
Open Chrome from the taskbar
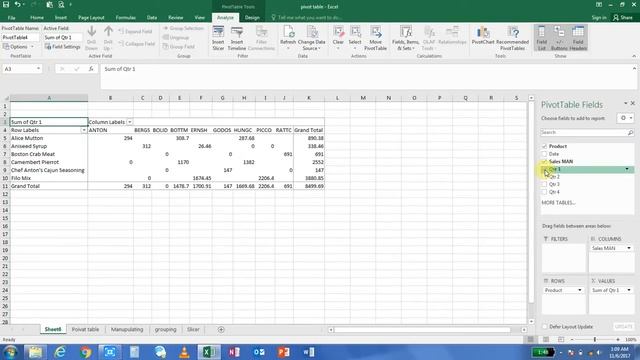(x=85, y=352)
